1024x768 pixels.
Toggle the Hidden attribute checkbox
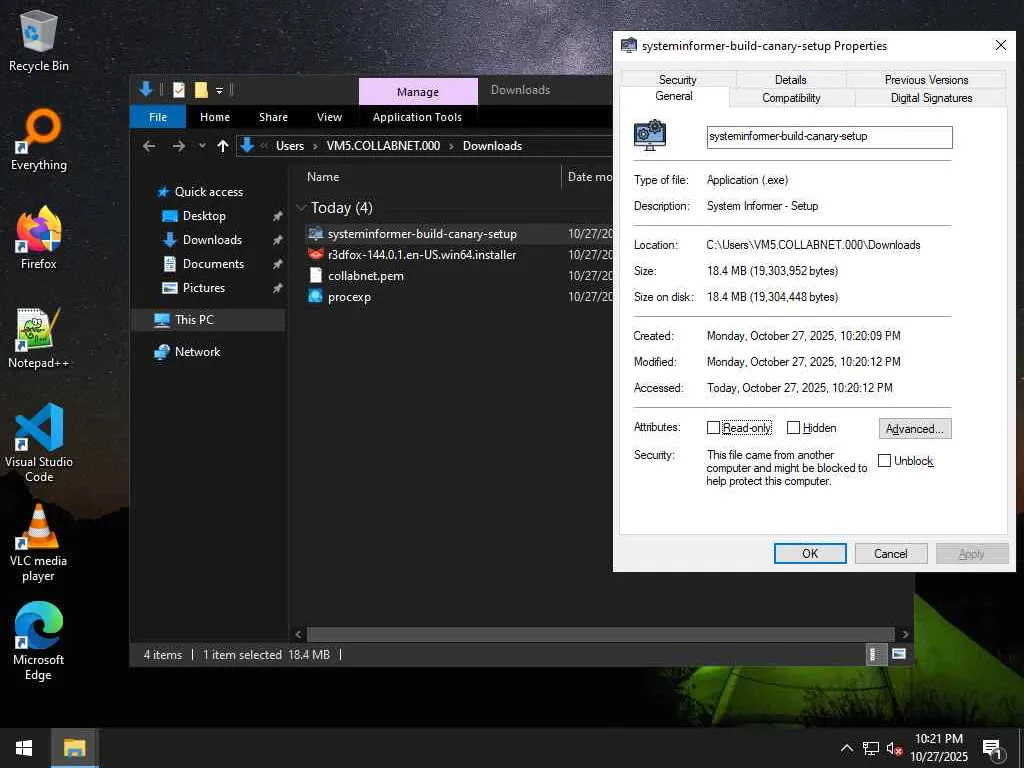click(793, 428)
